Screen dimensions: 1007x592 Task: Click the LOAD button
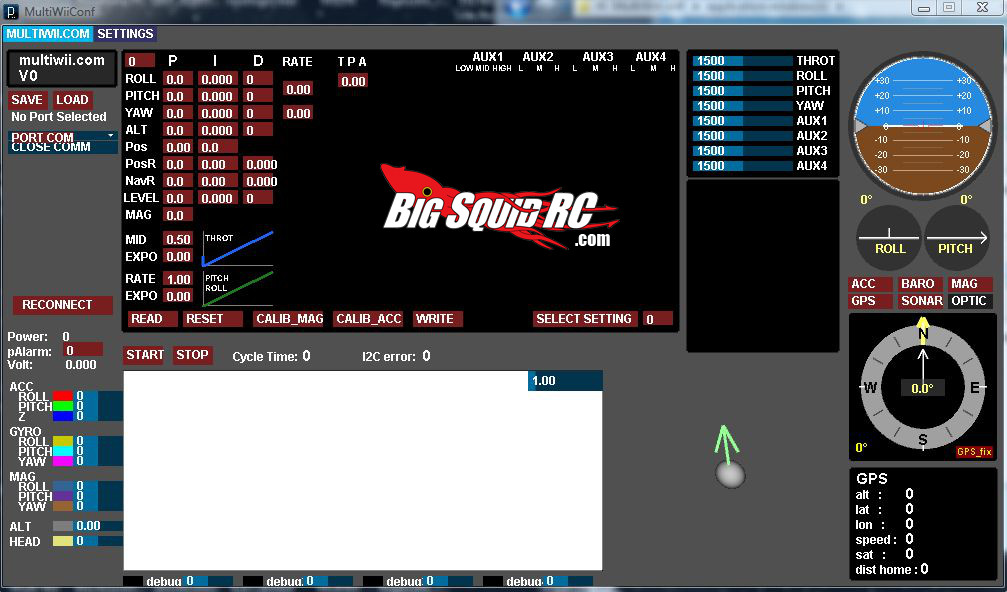pos(72,100)
